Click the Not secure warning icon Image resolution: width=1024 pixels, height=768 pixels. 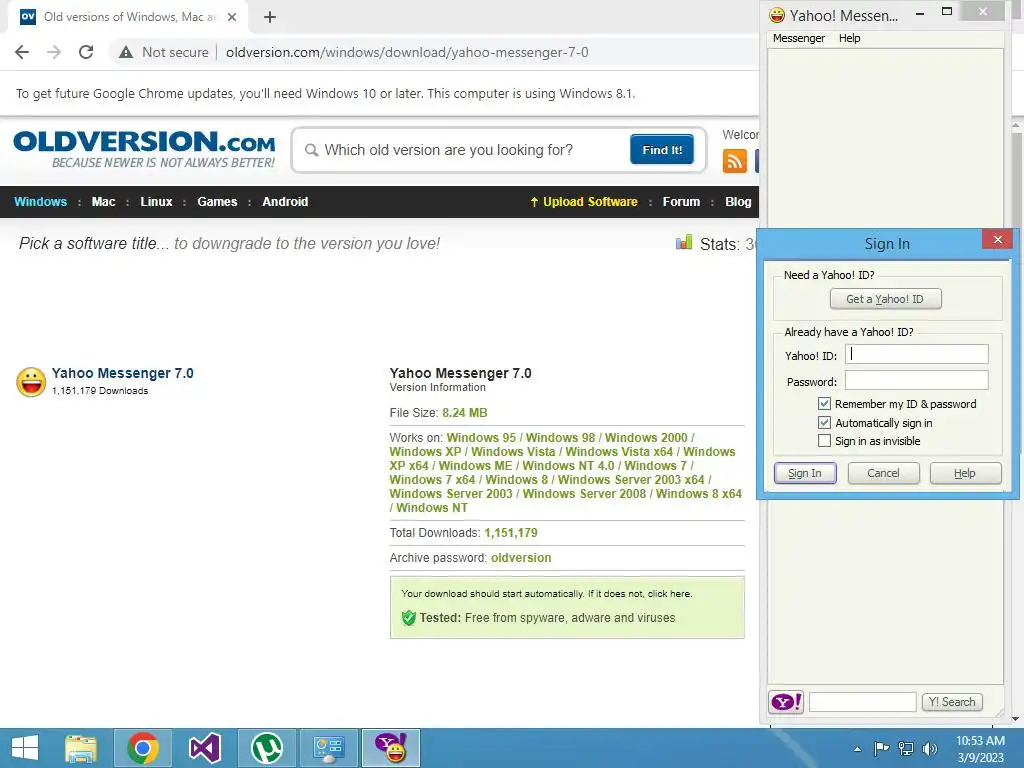coord(126,52)
